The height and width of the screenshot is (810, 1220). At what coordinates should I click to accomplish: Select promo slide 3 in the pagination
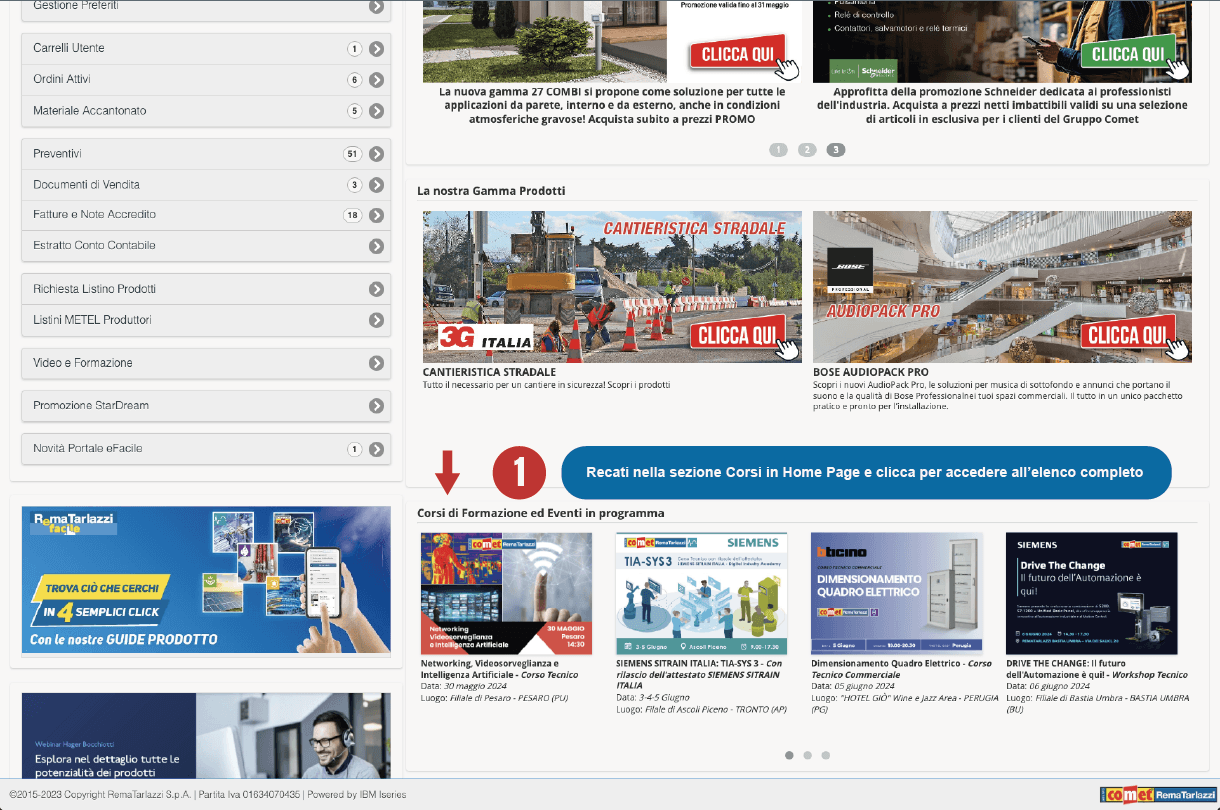click(x=836, y=150)
